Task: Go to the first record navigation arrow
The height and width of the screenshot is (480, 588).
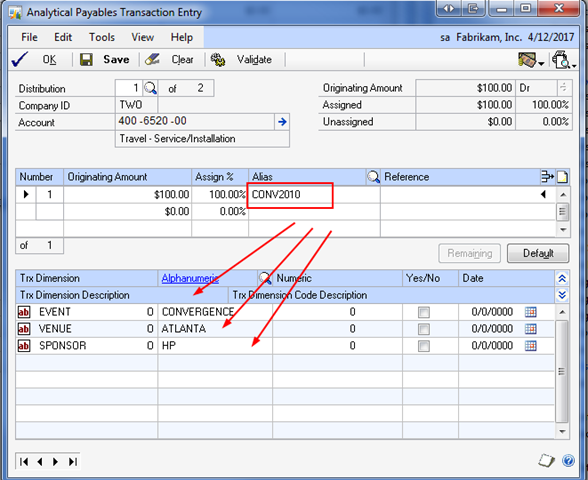Action: pos(24,462)
